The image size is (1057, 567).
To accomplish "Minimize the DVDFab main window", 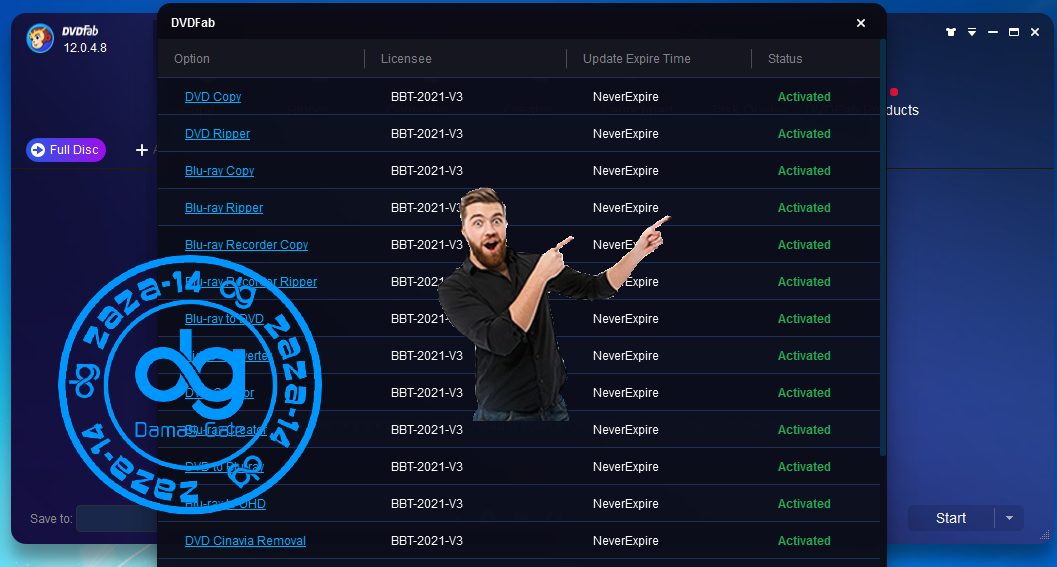I will [993, 32].
